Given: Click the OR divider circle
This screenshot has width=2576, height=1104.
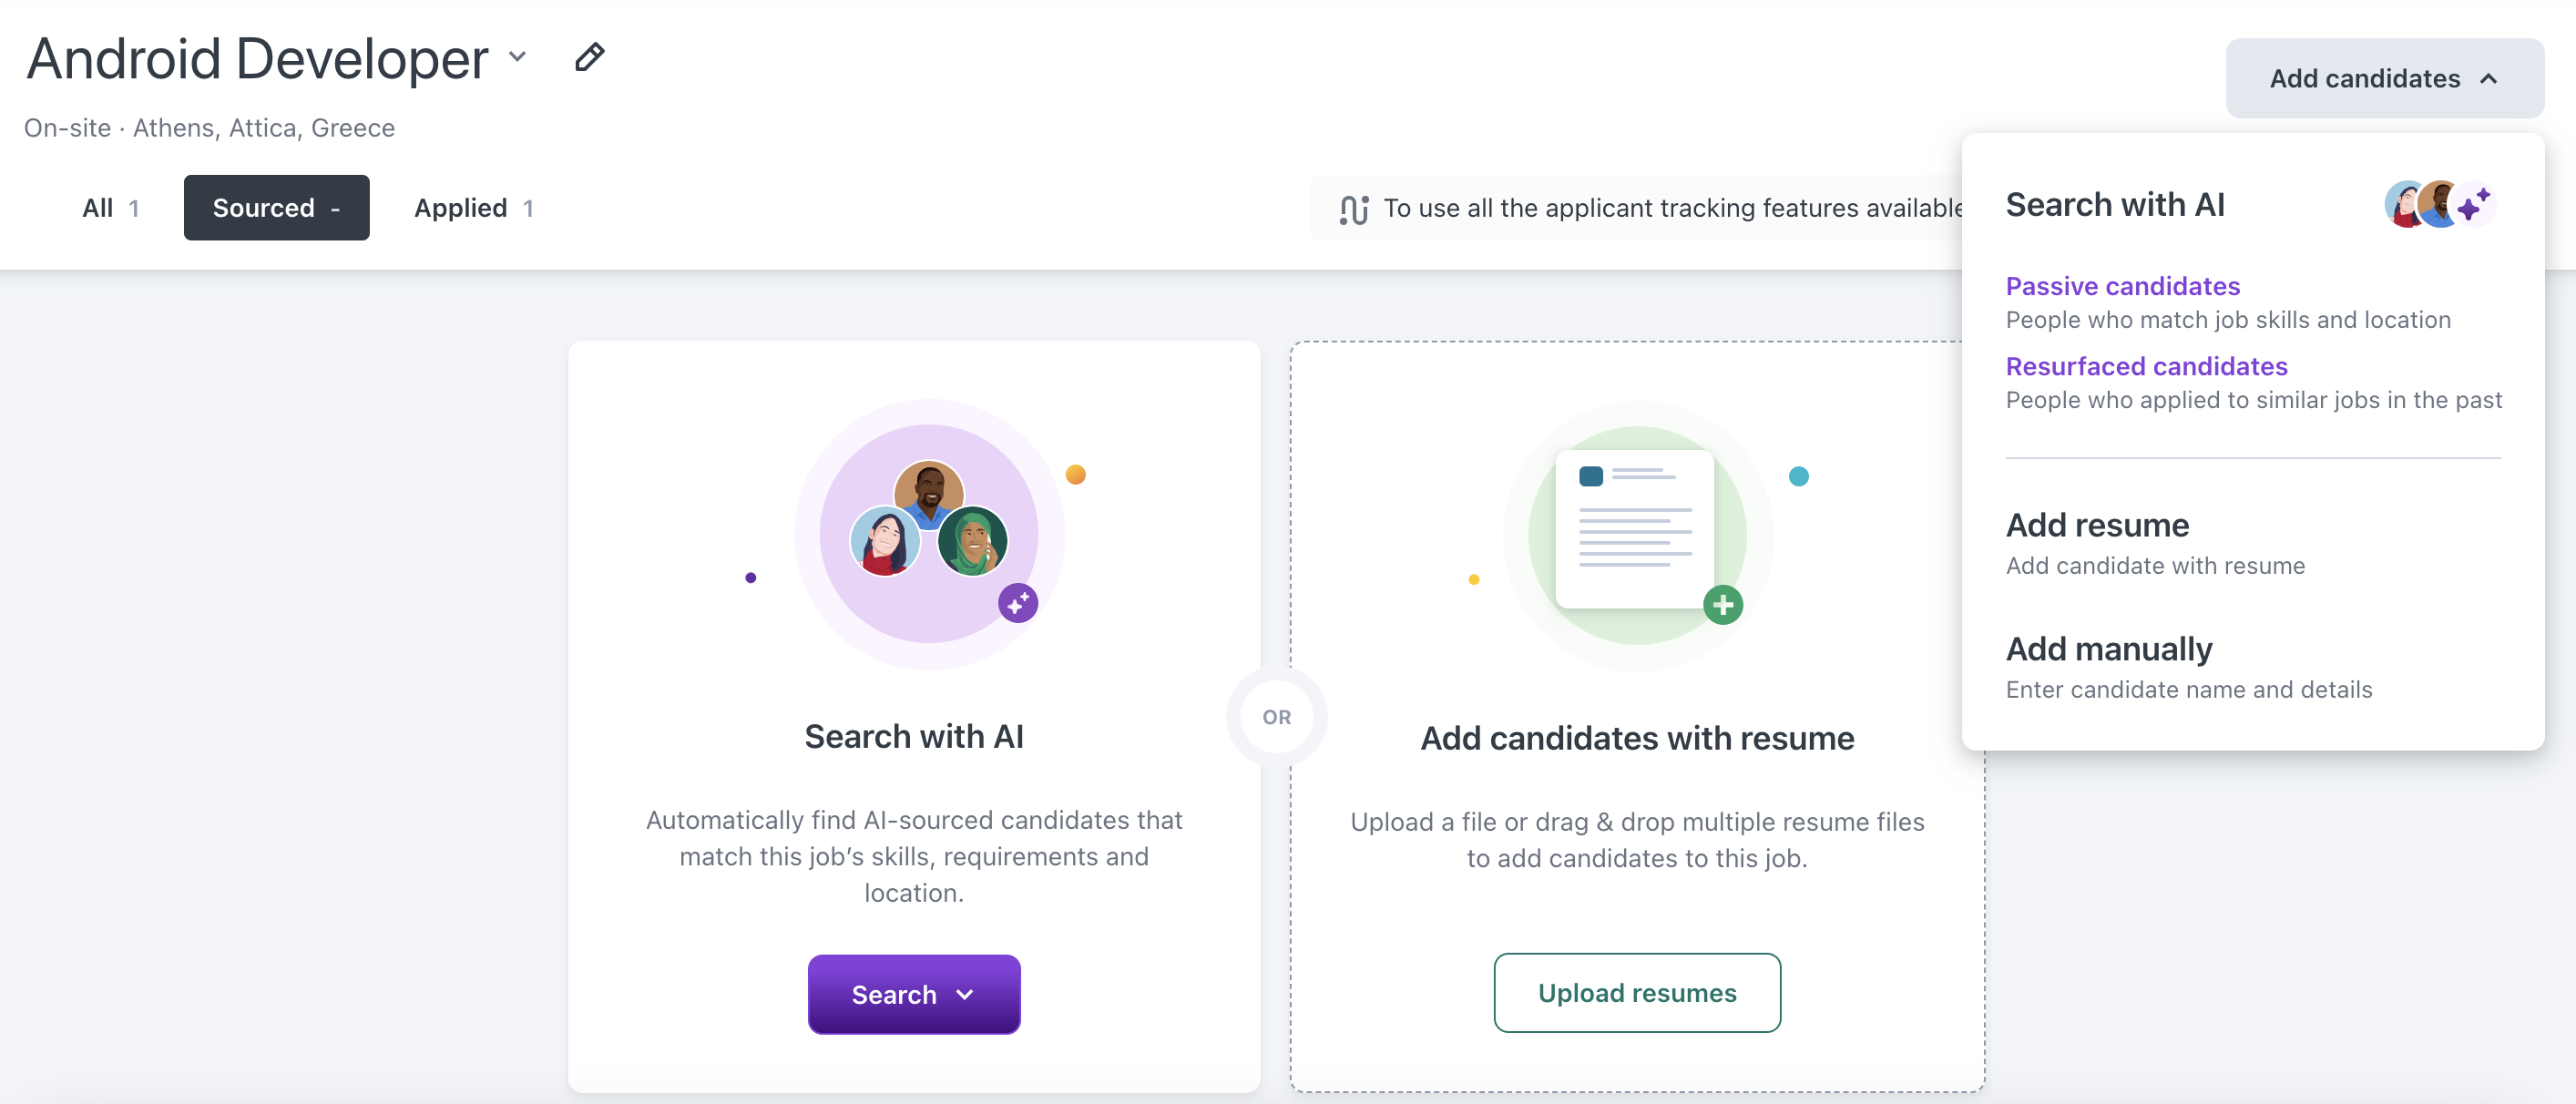Looking at the screenshot, I should (1277, 717).
